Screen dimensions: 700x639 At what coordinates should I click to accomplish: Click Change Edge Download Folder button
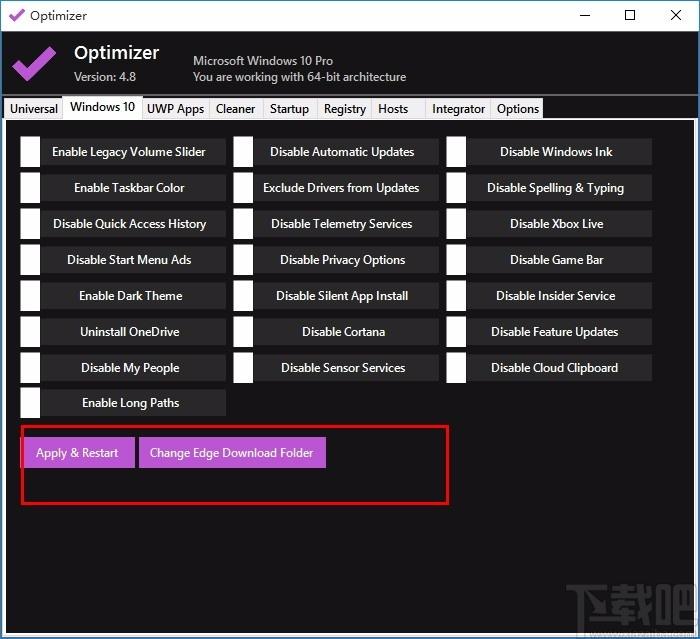pos(232,453)
